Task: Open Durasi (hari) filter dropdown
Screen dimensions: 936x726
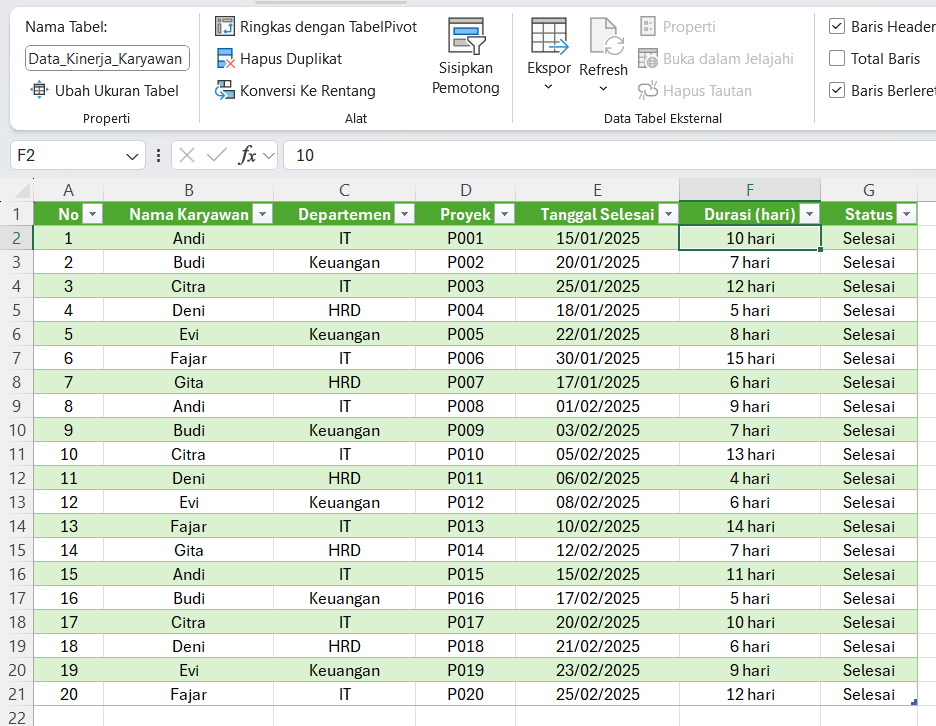Action: click(x=810, y=214)
